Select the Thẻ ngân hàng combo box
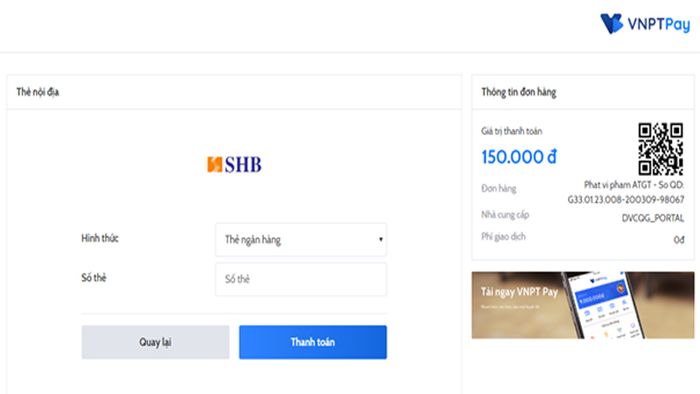Image resolution: width=700 pixels, height=394 pixels. 301,240
